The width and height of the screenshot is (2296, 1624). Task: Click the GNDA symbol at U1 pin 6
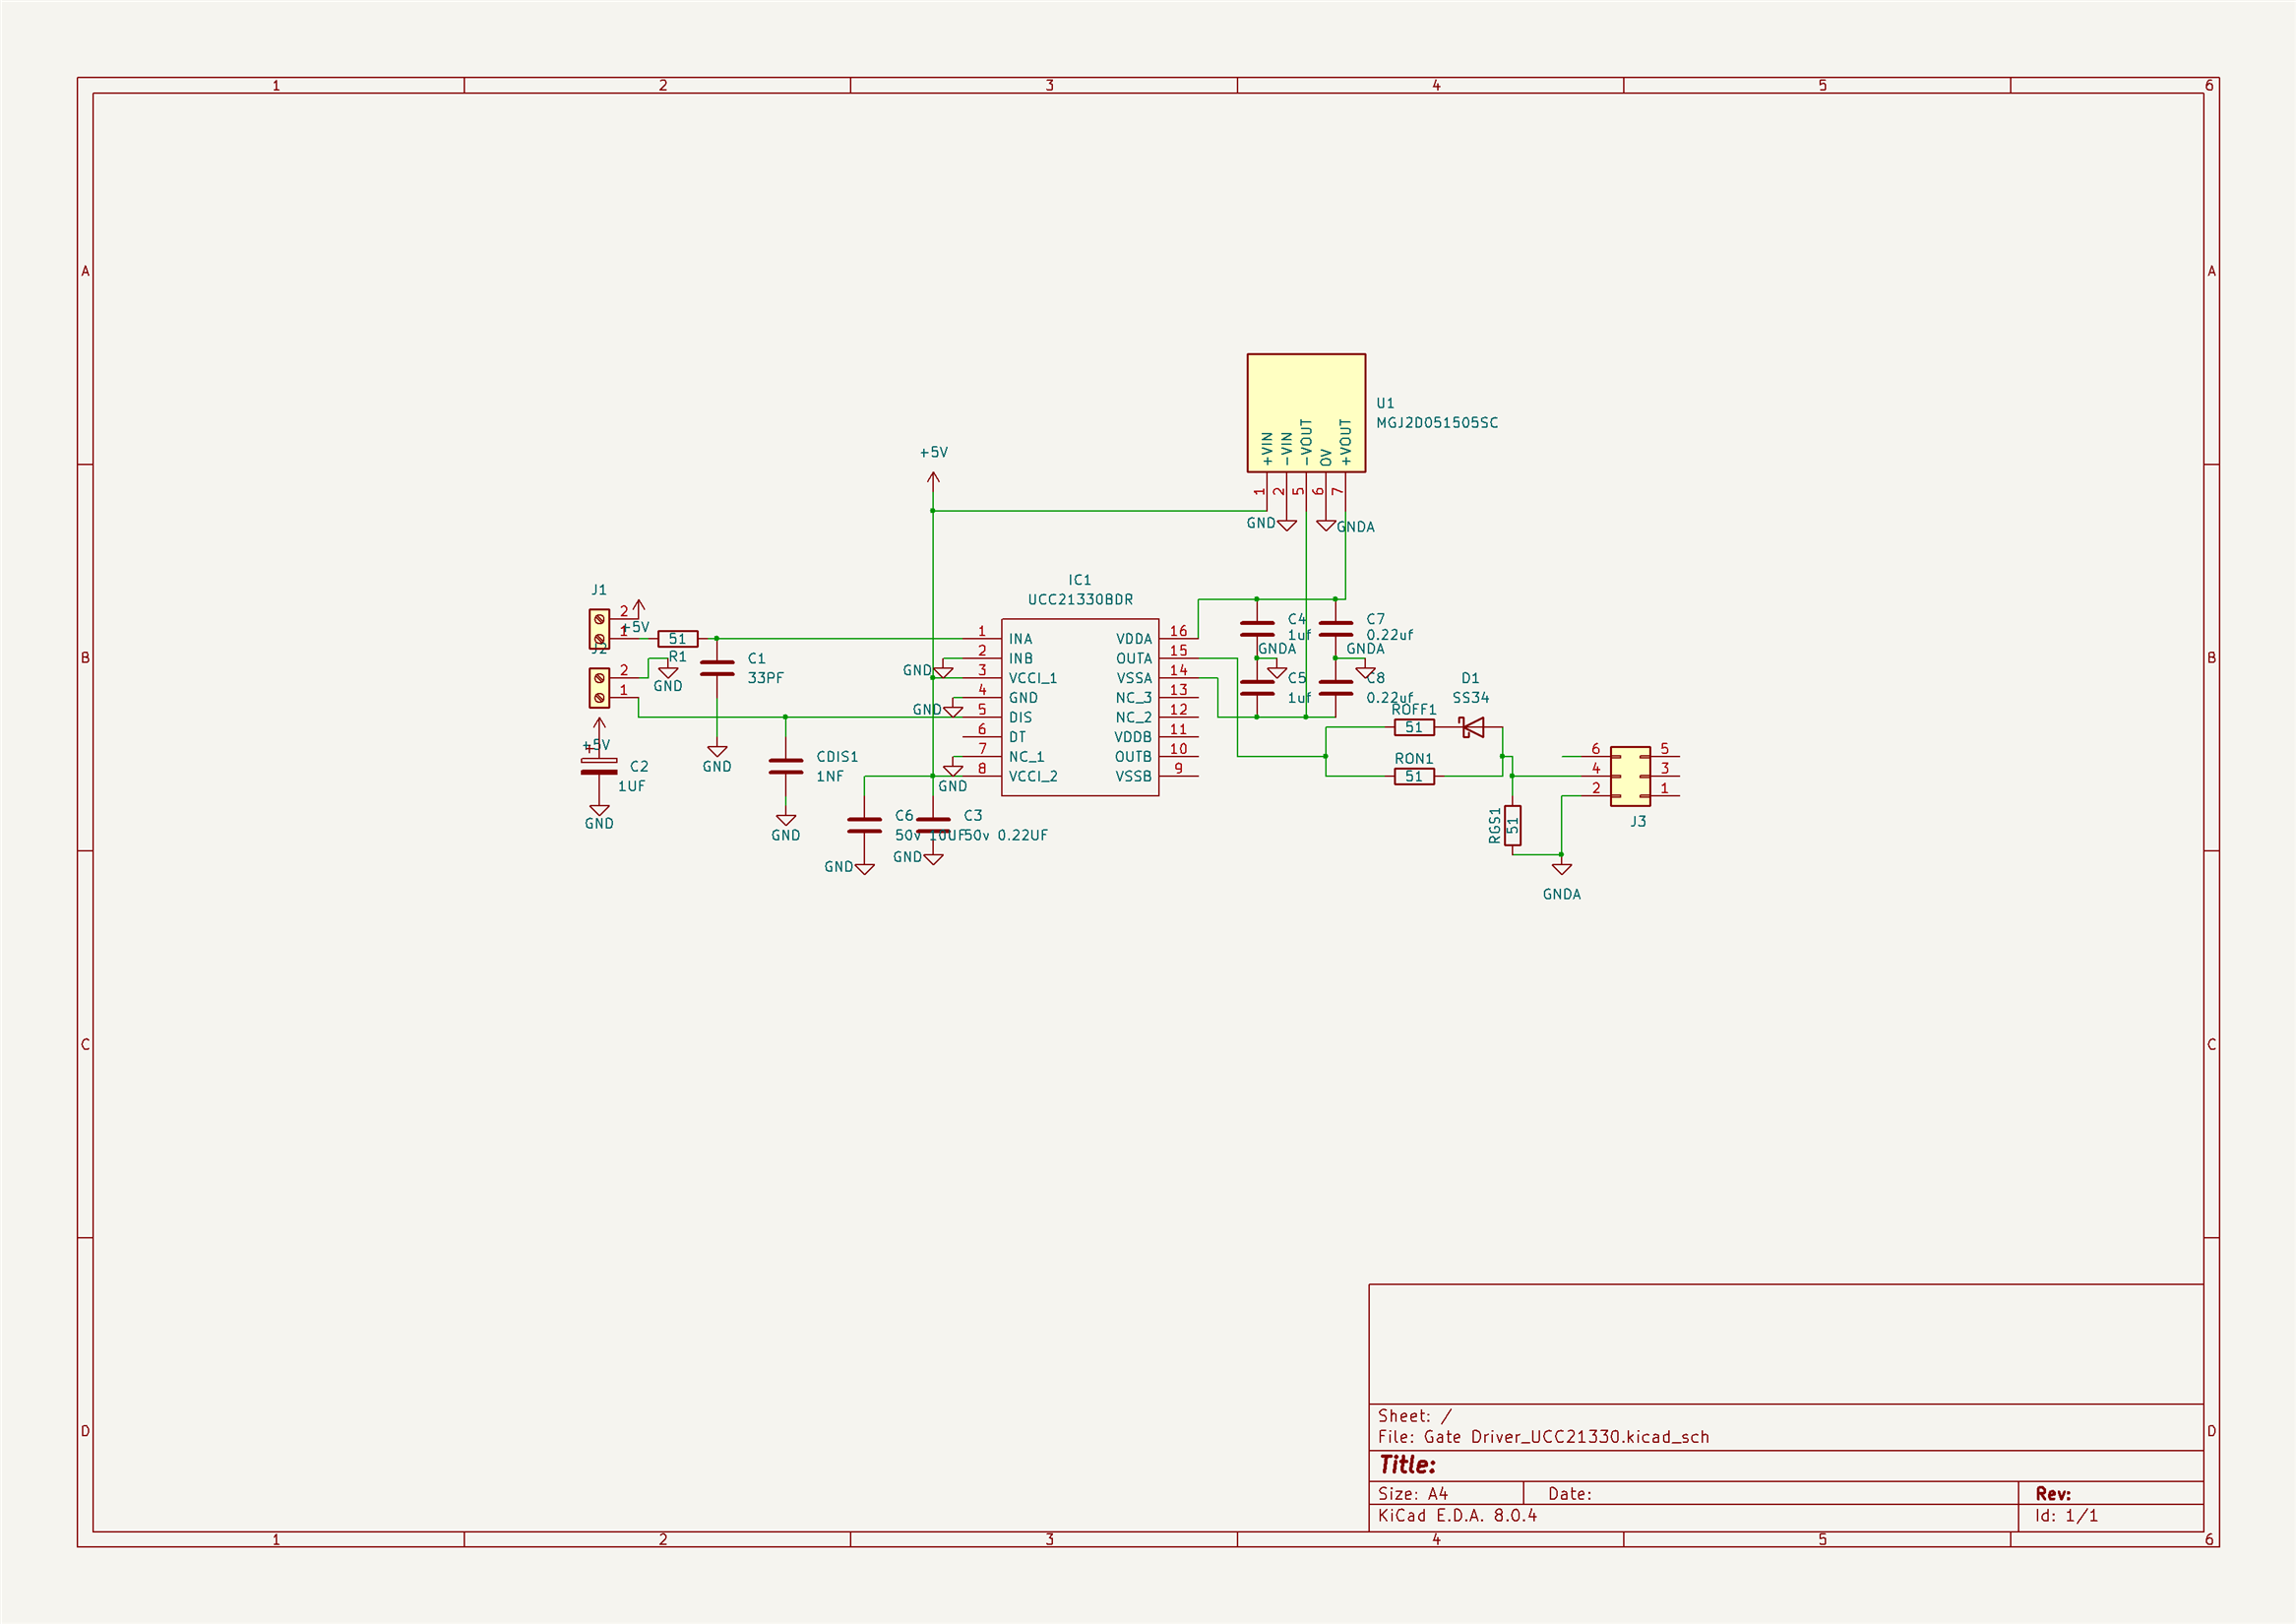click(1326, 525)
